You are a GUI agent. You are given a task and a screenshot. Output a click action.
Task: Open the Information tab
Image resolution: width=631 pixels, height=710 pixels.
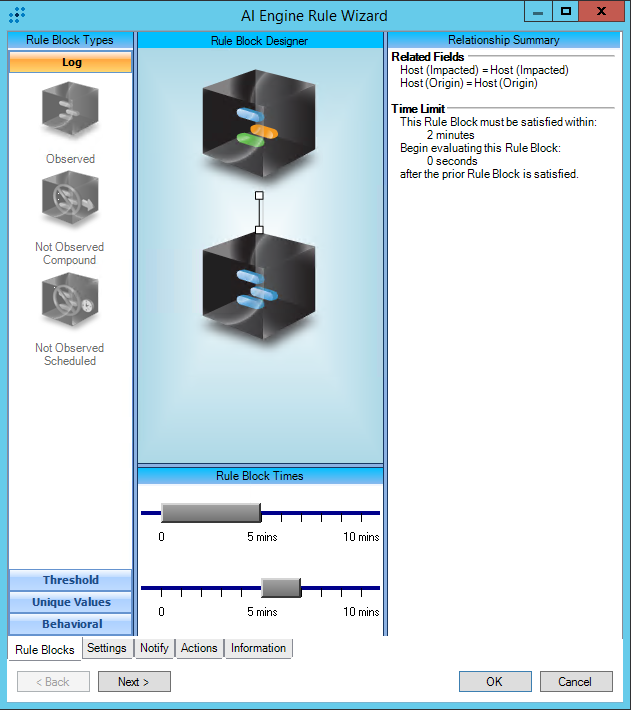[x=258, y=648]
